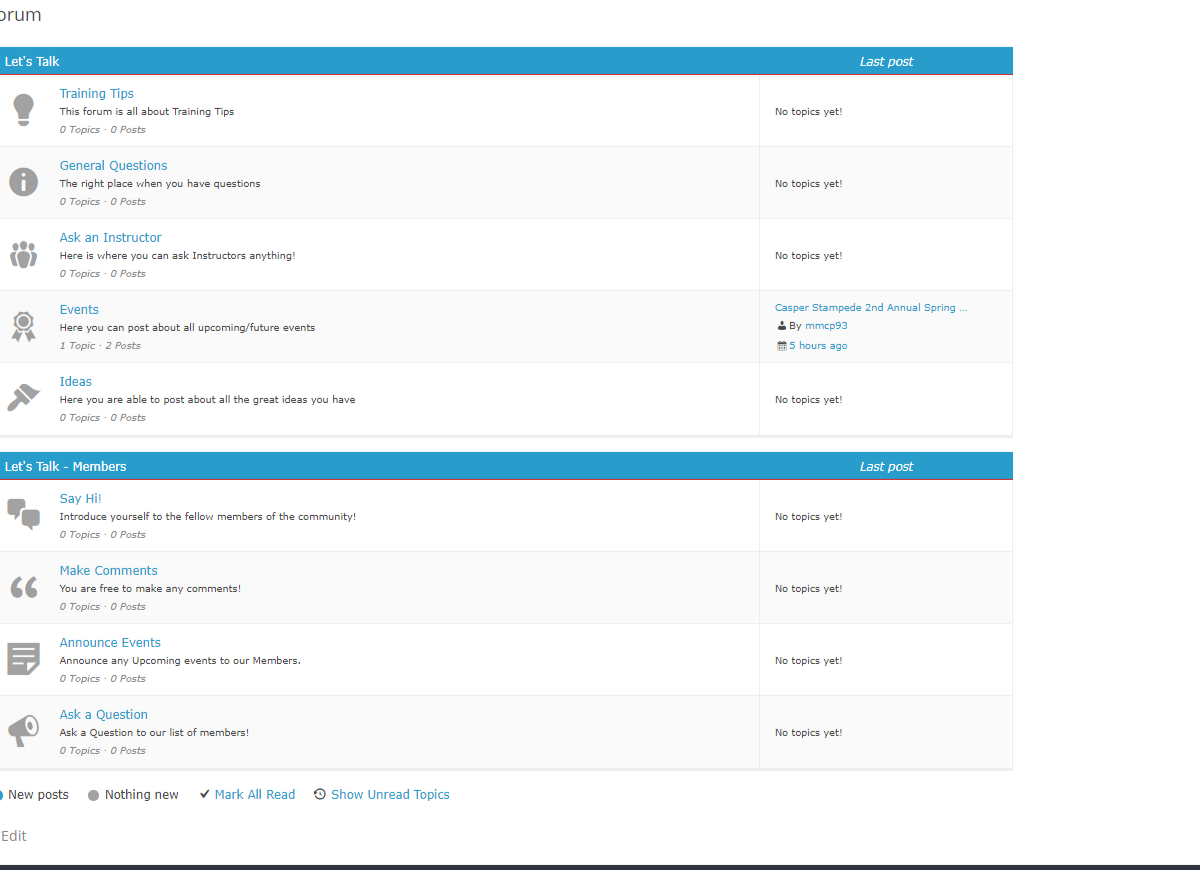This screenshot has height=870, width=1200.
Task: Click the info circle icon for General Questions
Action: click(23, 182)
